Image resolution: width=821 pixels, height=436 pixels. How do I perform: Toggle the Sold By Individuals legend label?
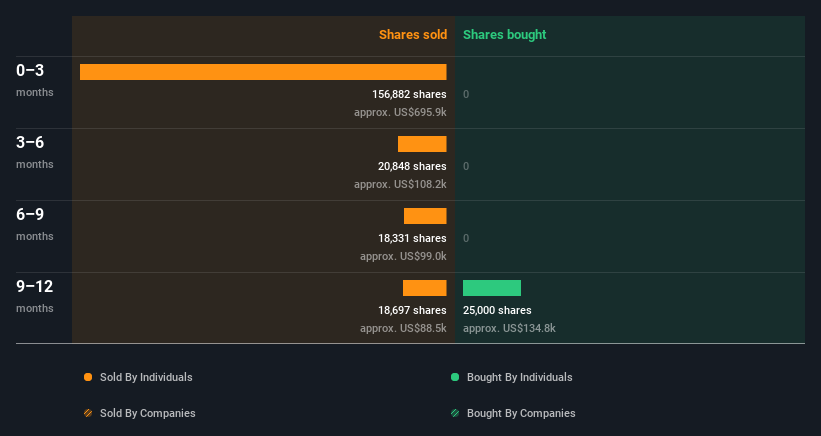146,377
